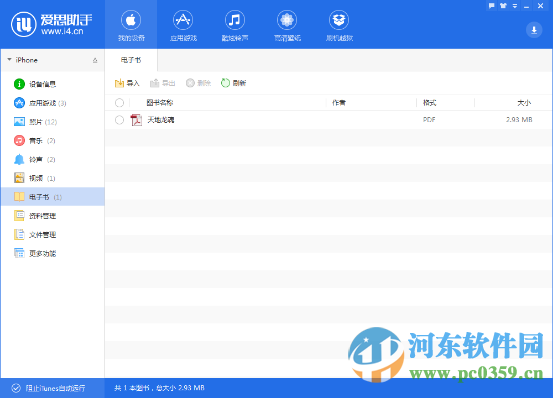Toggle the select-all circle in table header

pos(120,103)
